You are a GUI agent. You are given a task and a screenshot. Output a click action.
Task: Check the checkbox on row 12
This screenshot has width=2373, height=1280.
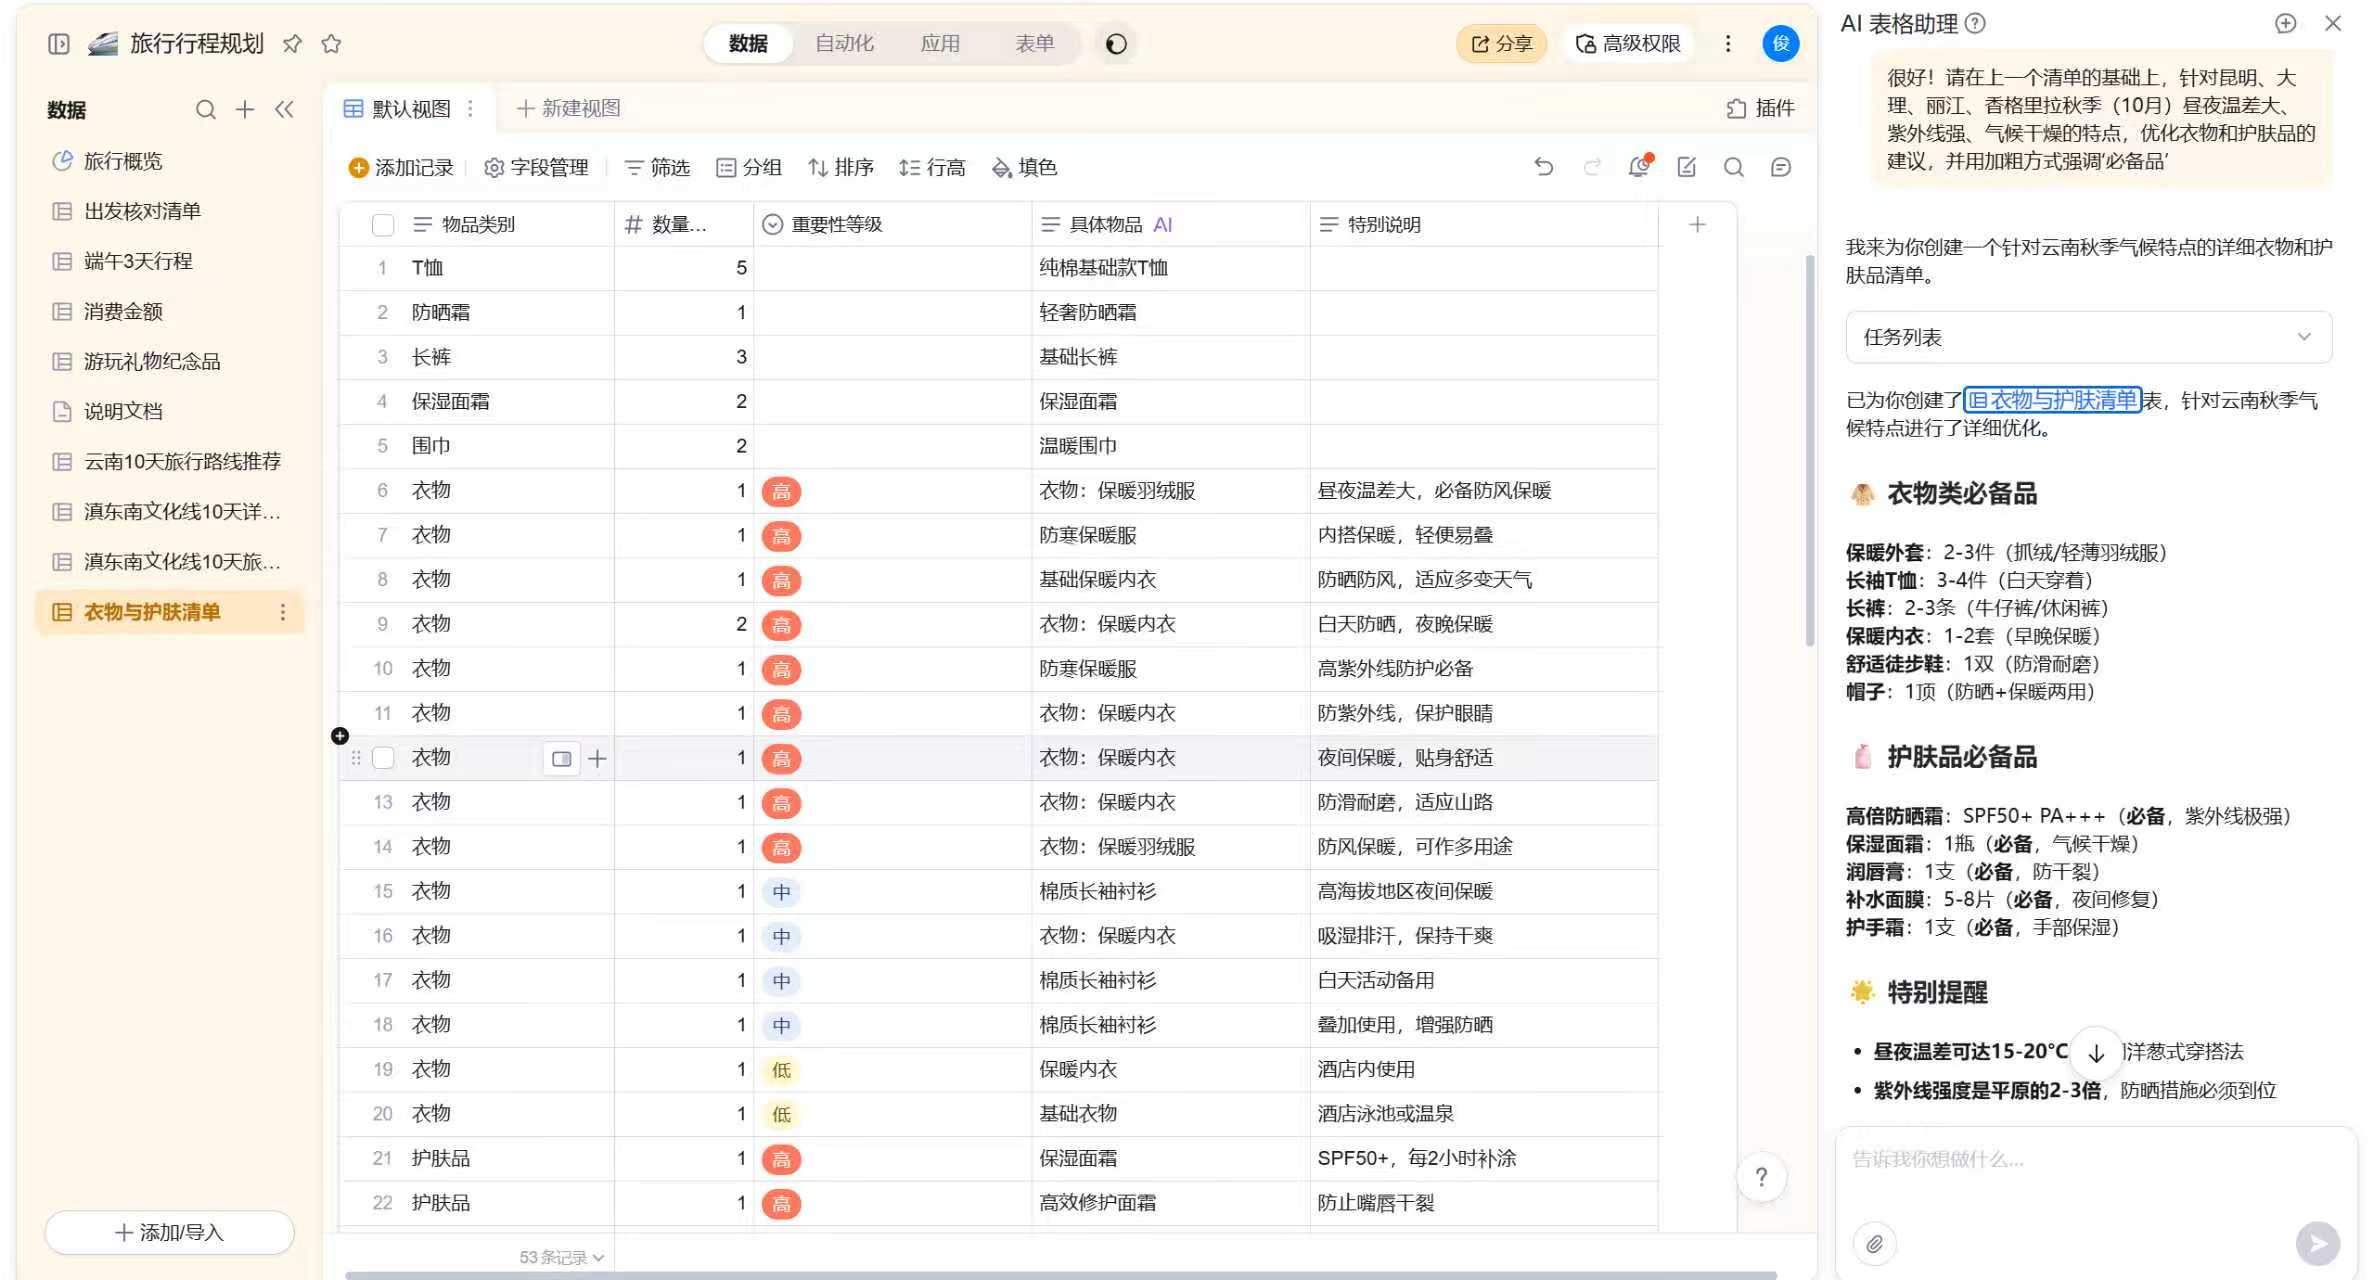pos(383,757)
